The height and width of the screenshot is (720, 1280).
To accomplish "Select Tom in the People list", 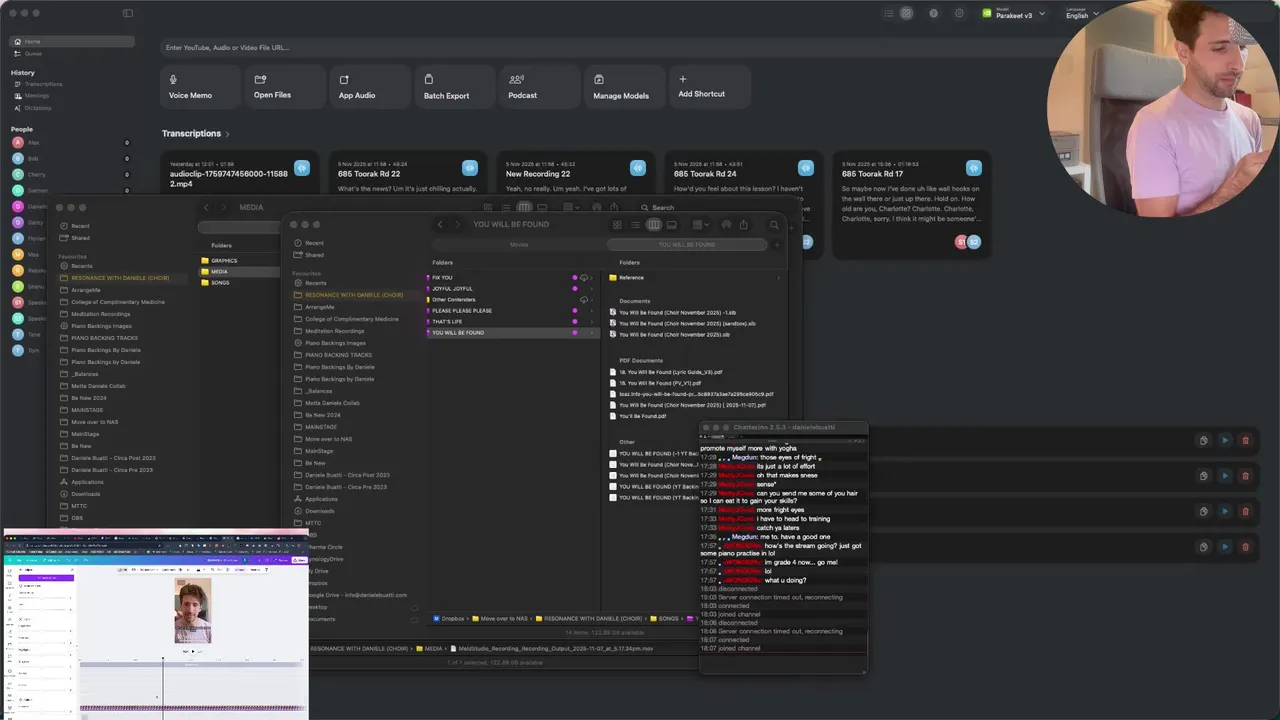I will click(71, 350).
